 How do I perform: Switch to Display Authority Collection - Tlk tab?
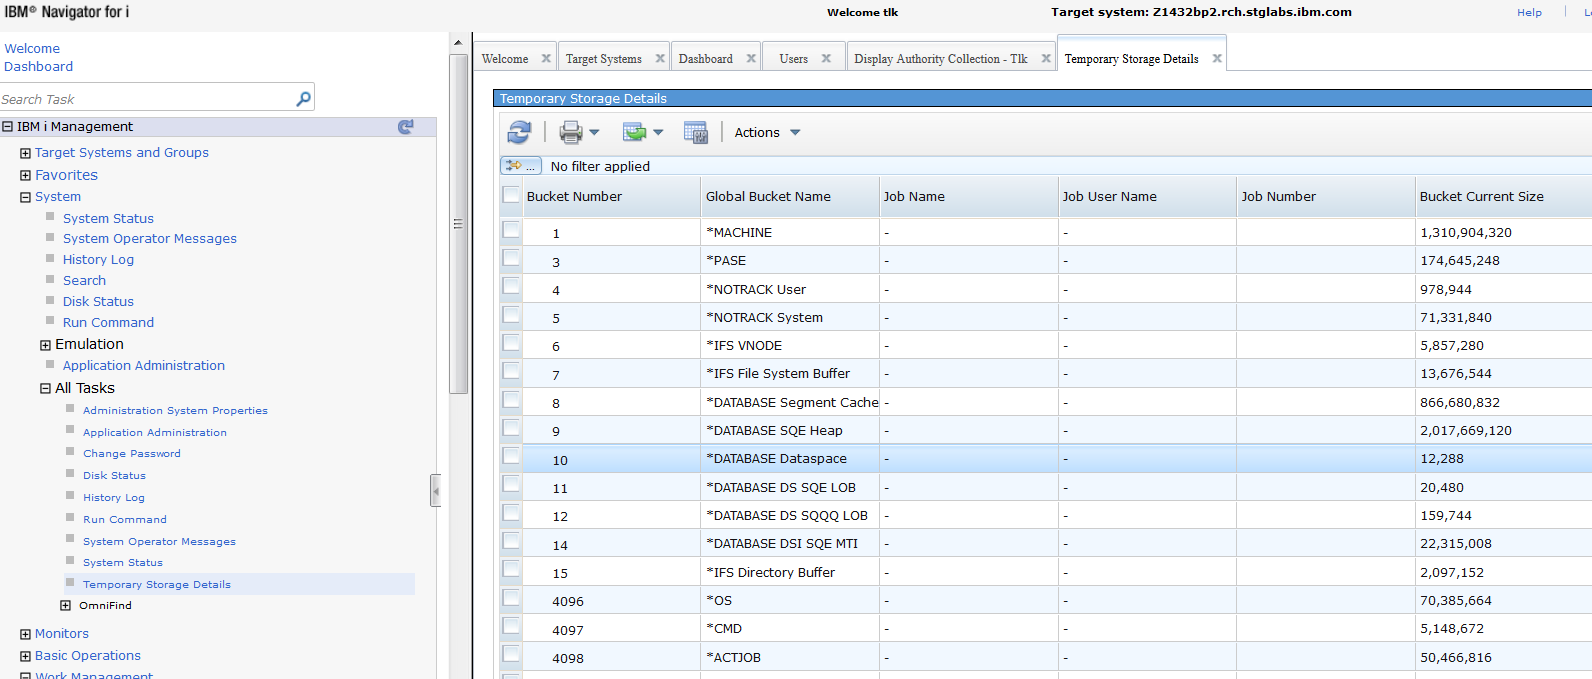tap(941, 59)
